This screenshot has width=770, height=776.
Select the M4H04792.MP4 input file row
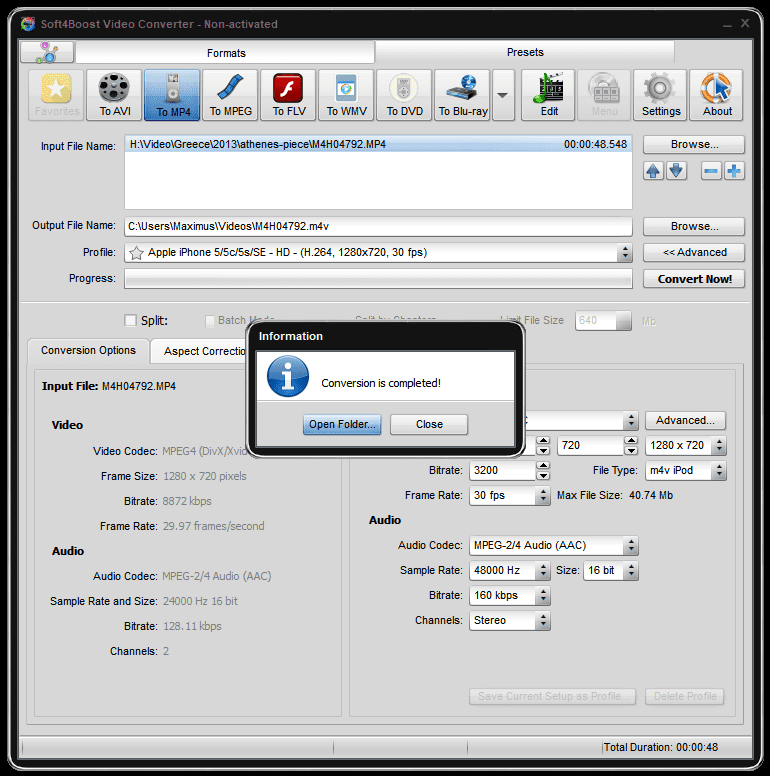pos(378,144)
